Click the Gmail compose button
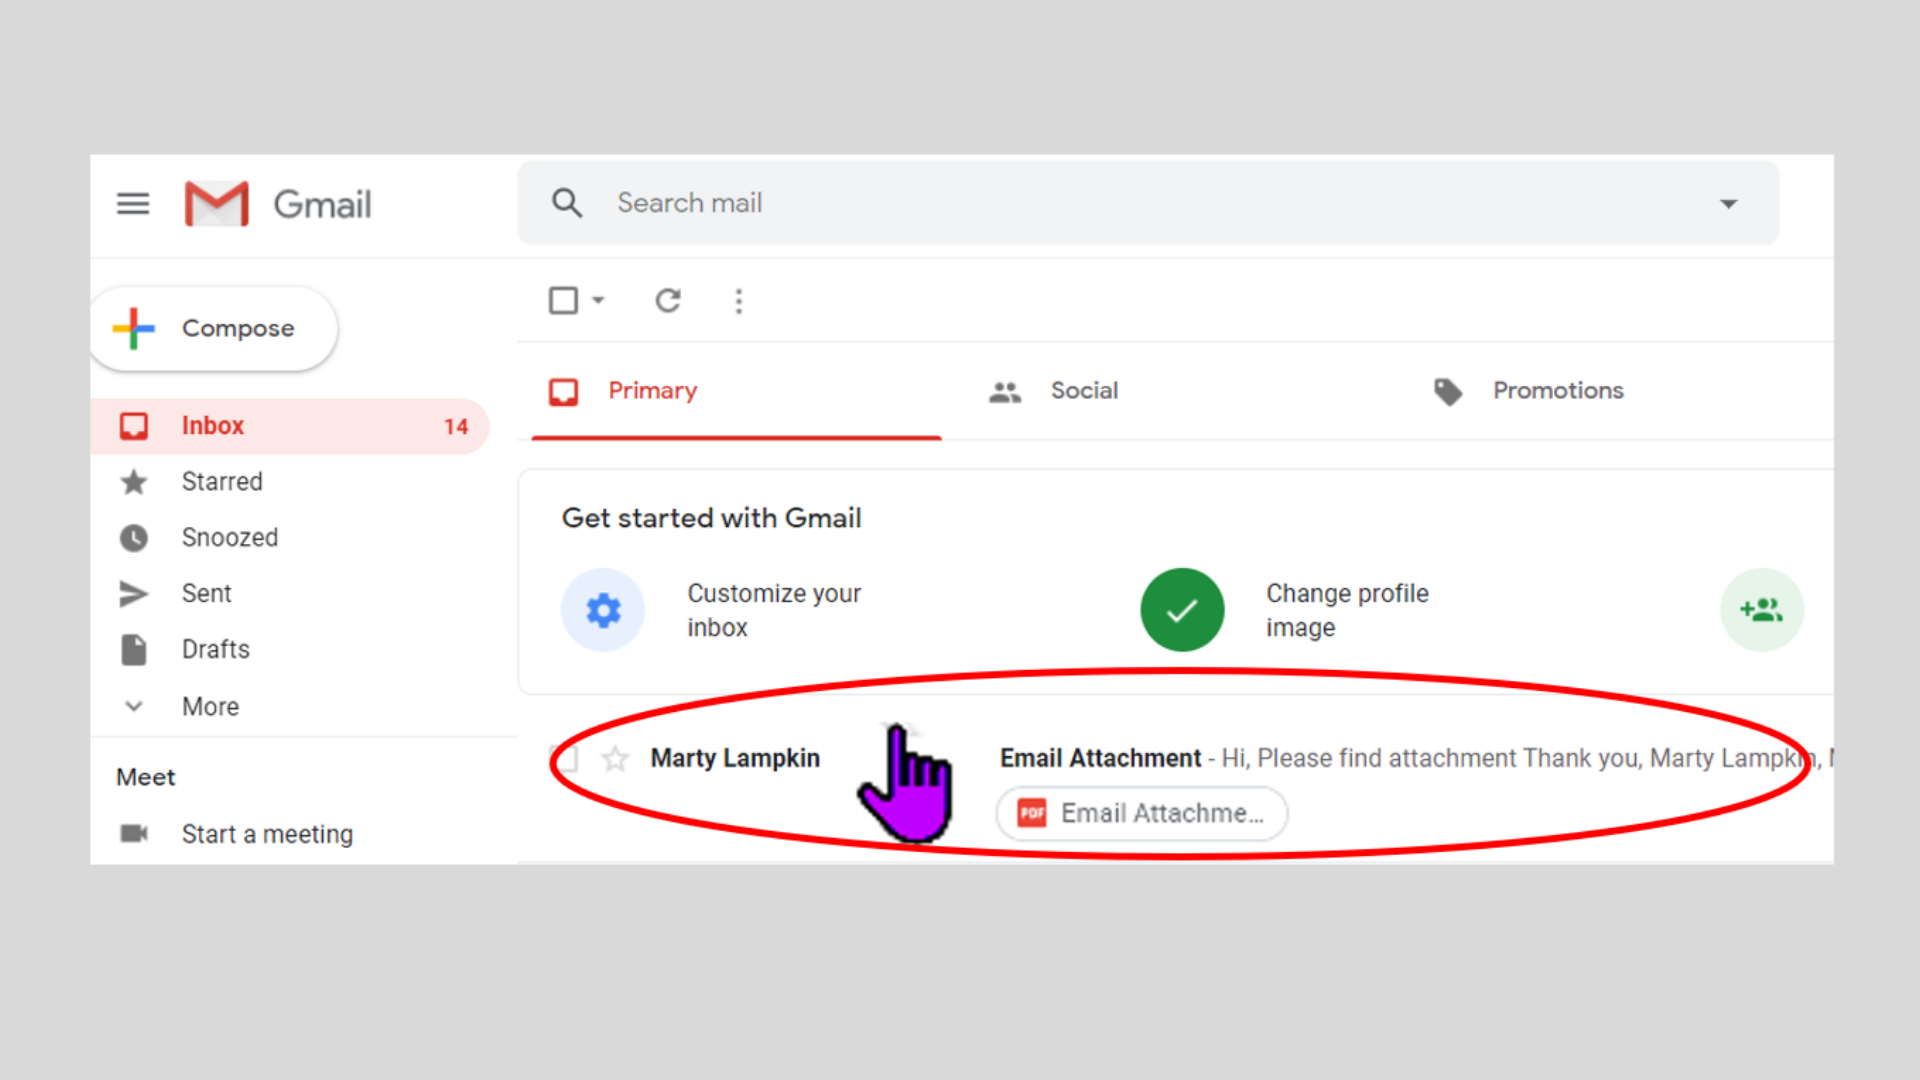 [215, 327]
